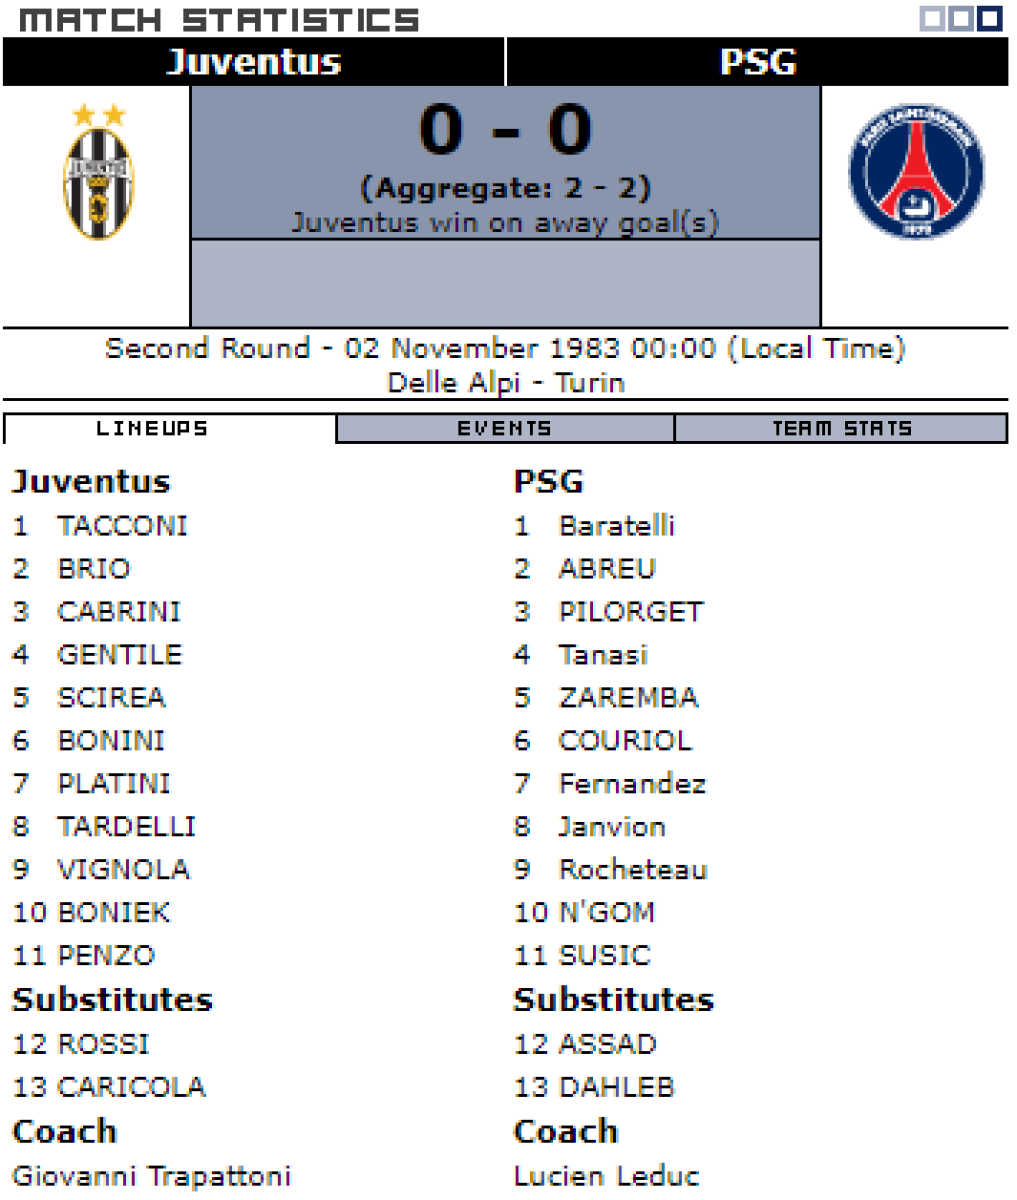The width and height of the screenshot is (1017, 1200).
Task: Click the PSG team name header
Action: coord(758,62)
